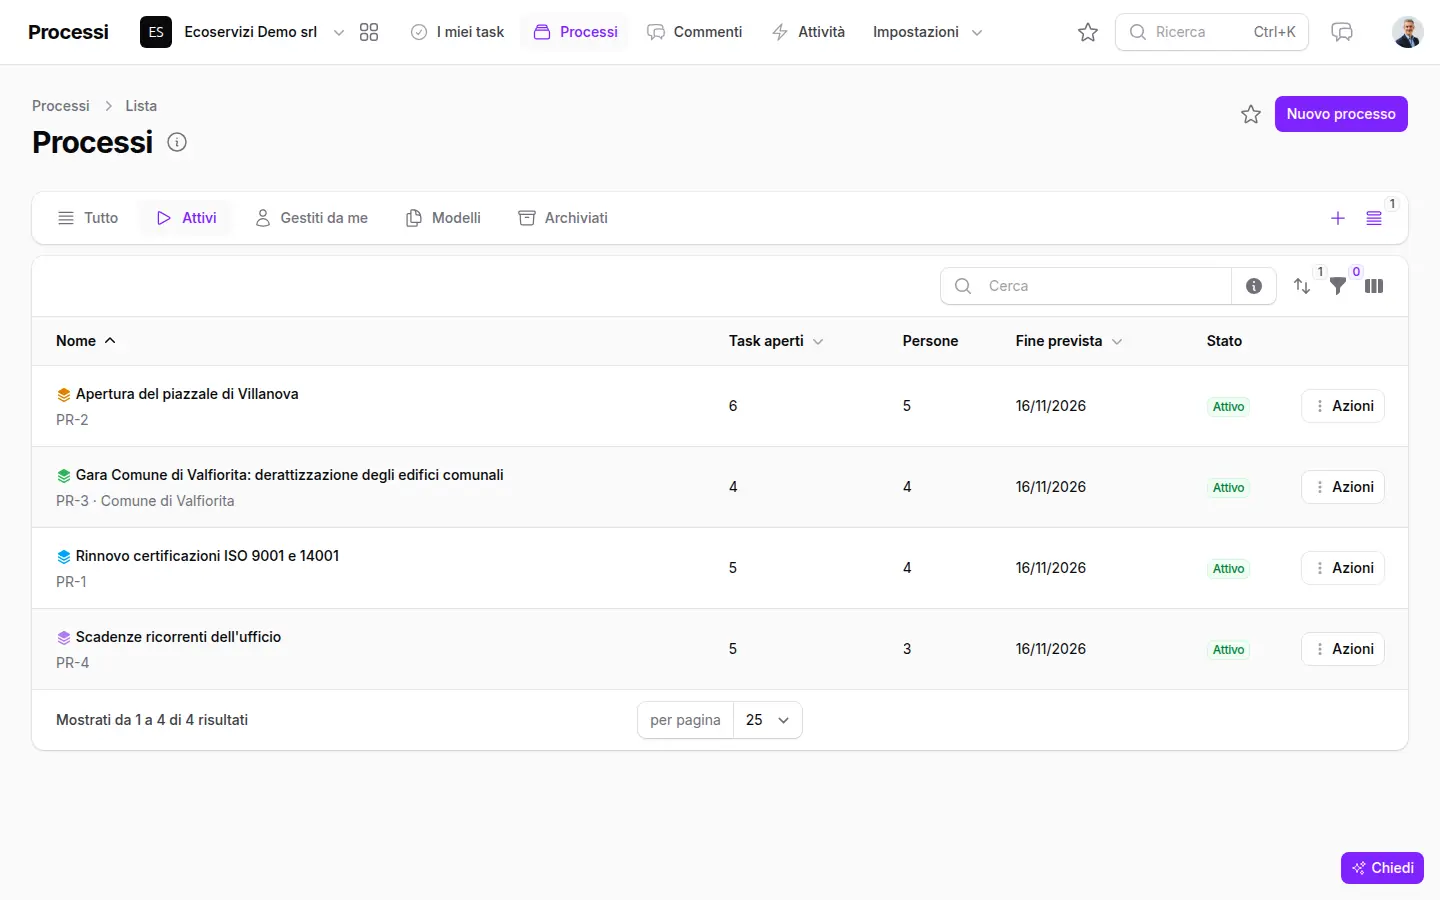Screen dimensions: 1440x900
Task: Open the user profile avatar
Action: (1408, 32)
